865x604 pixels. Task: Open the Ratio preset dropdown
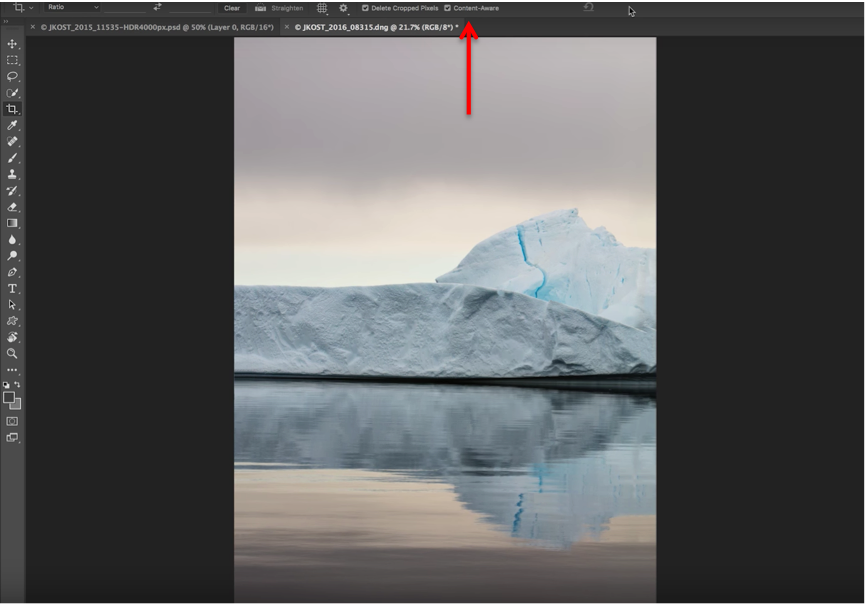[73, 8]
